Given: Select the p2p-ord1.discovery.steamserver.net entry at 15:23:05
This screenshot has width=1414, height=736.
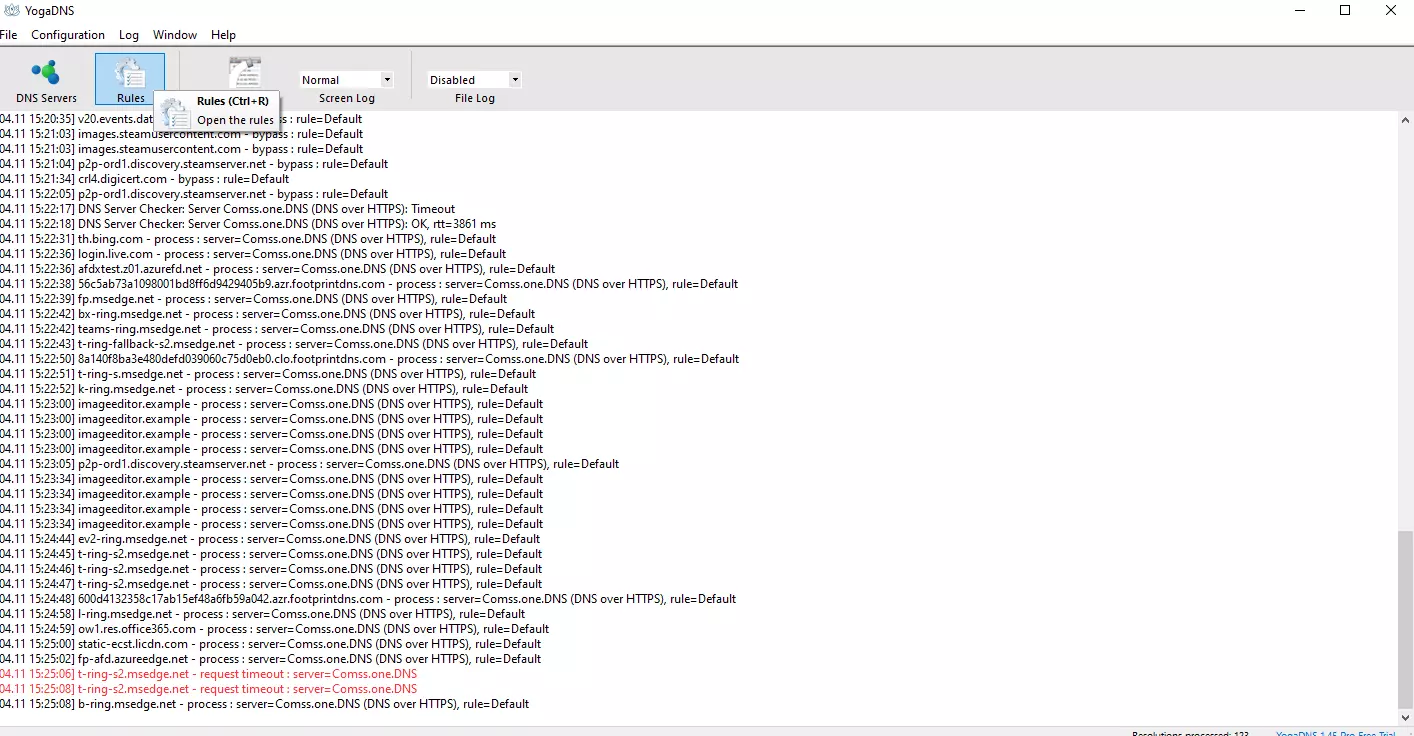Looking at the screenshot, I should point(310,464).
